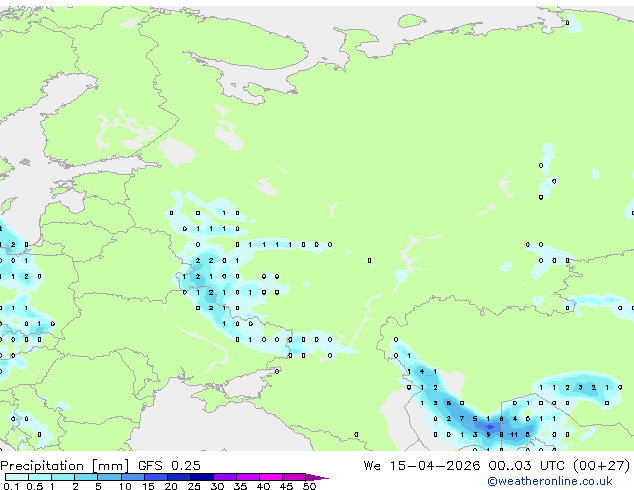Click the '9' precipitation value on the map

(x=488, y=435)
